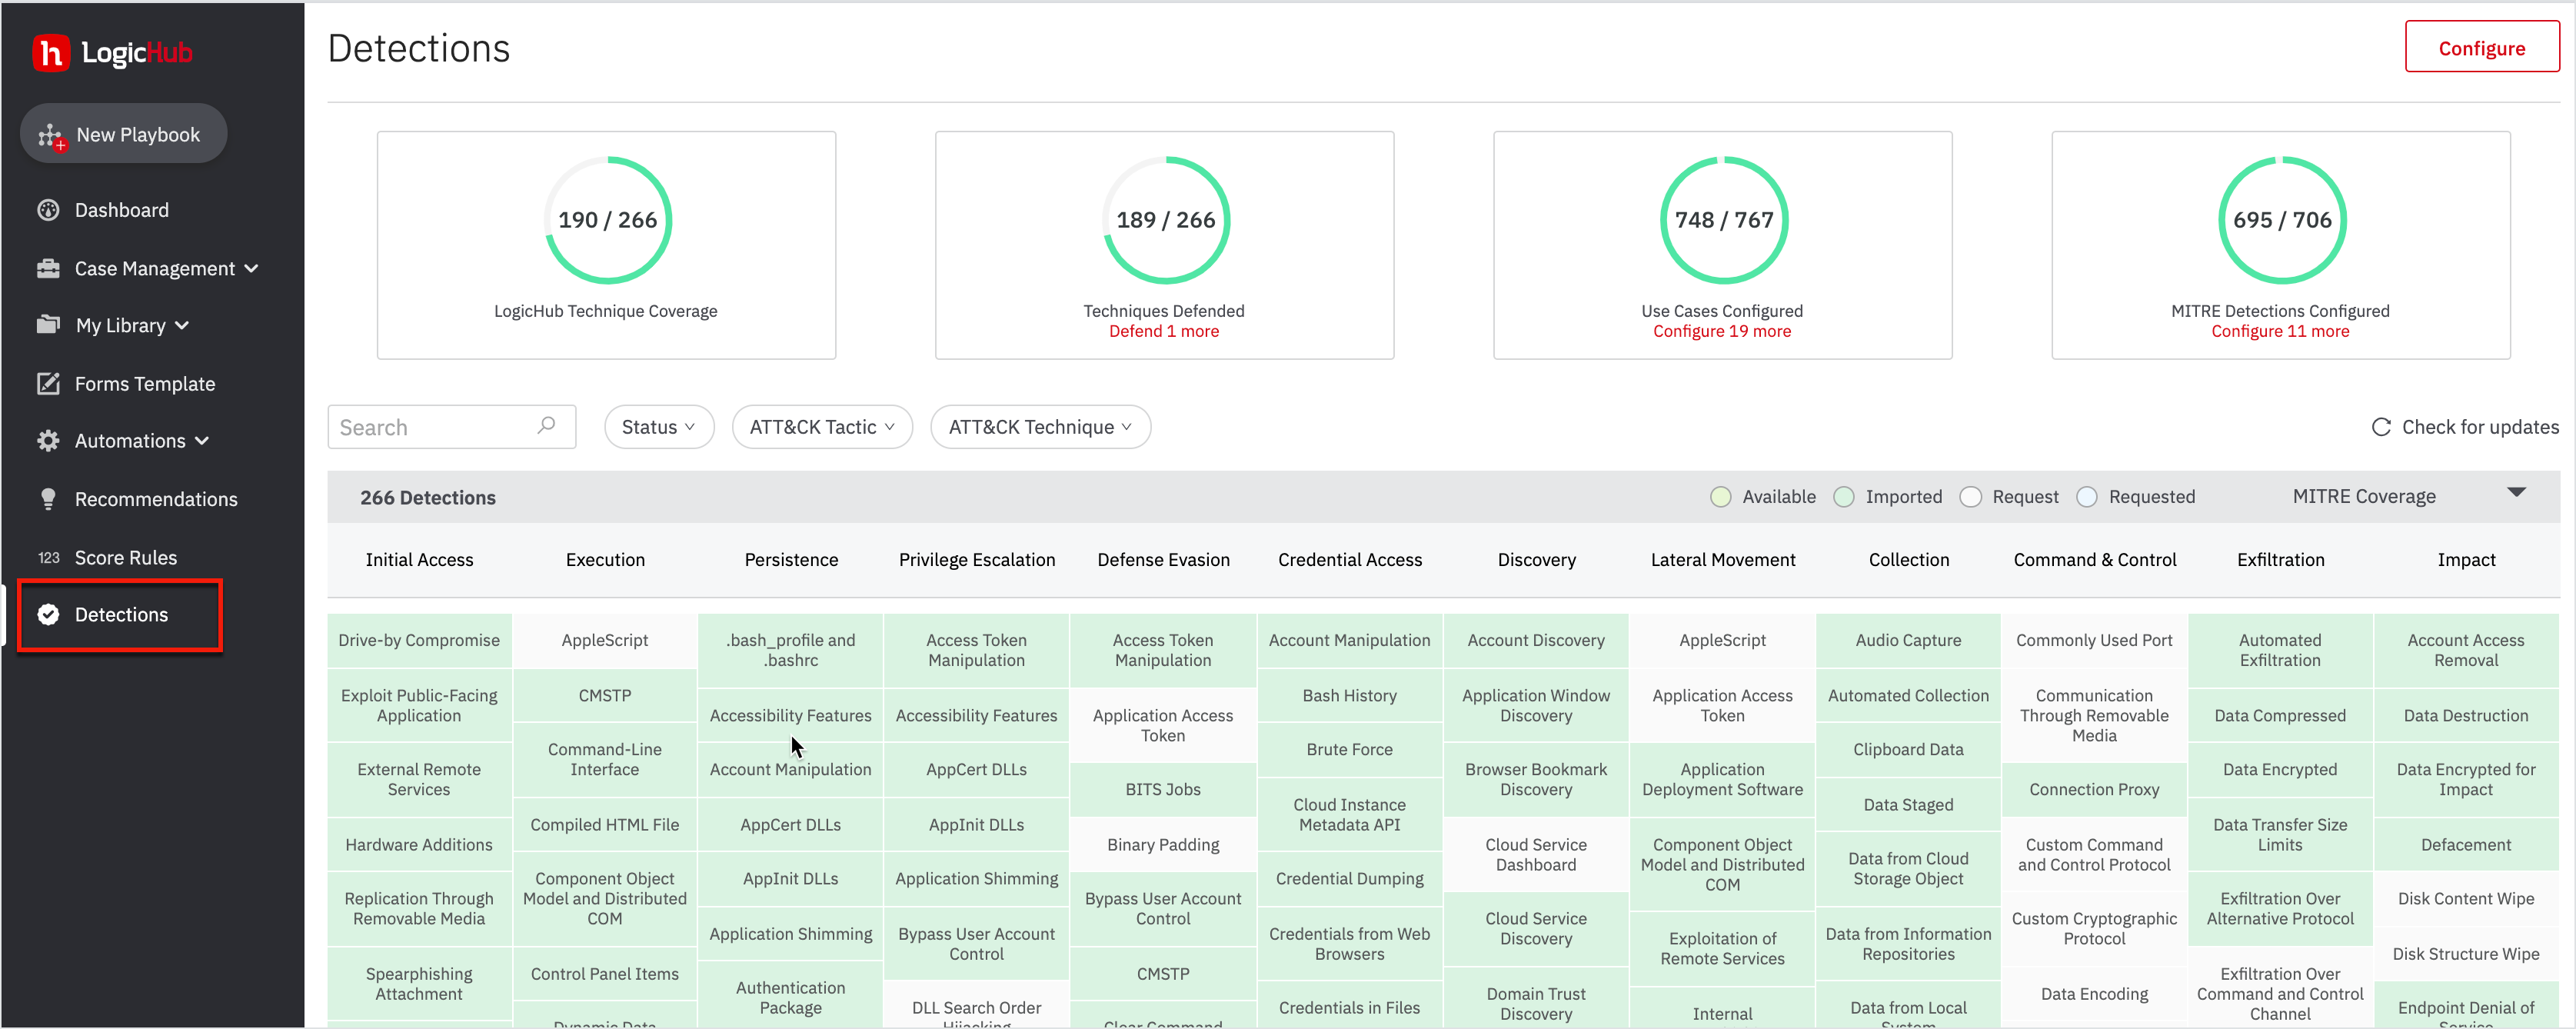Viewport: 2576px width, 1029px height.
Task: Select the Brute Force cell
Action: tap(1349, 750)
